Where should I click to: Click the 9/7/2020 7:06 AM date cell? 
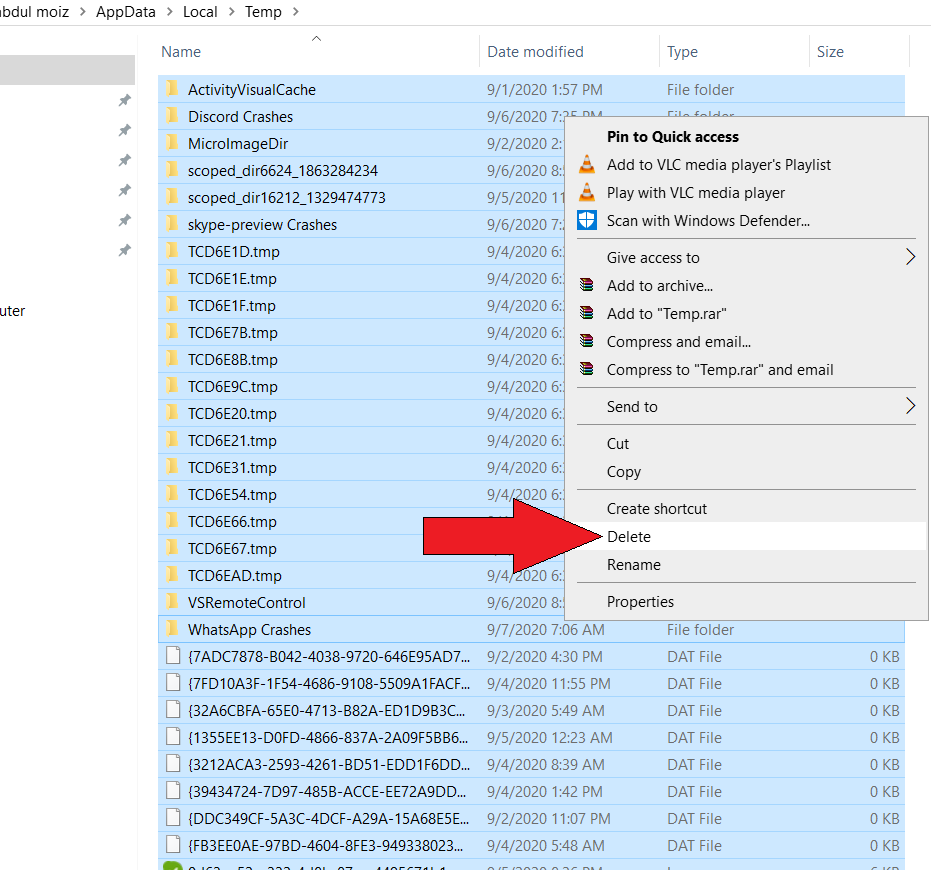point(546,629)
